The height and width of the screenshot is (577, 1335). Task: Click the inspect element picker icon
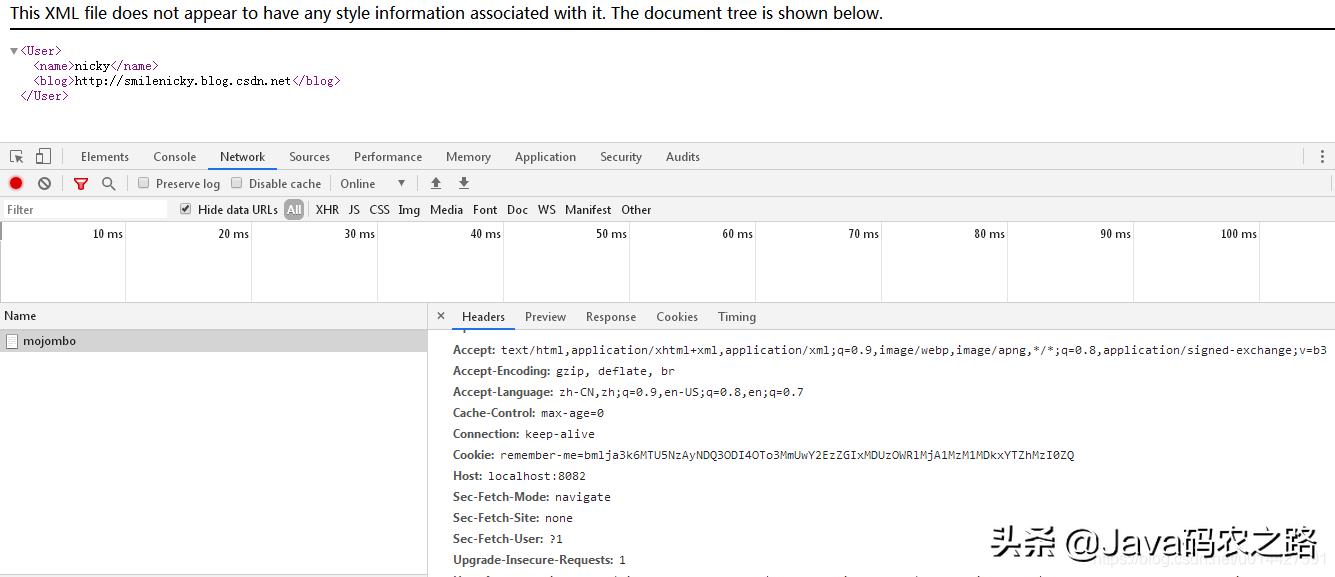(x=17, y=157)
